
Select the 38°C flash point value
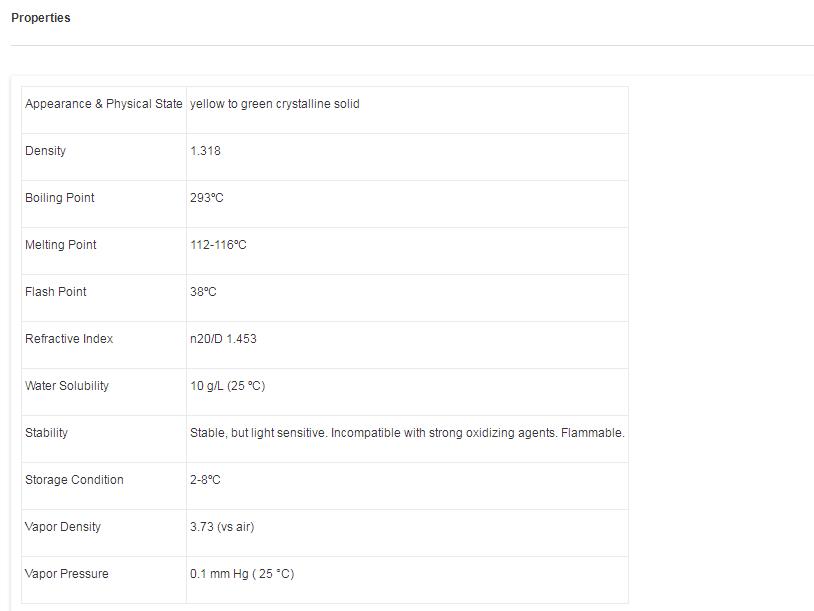click(x=203, y=292)
